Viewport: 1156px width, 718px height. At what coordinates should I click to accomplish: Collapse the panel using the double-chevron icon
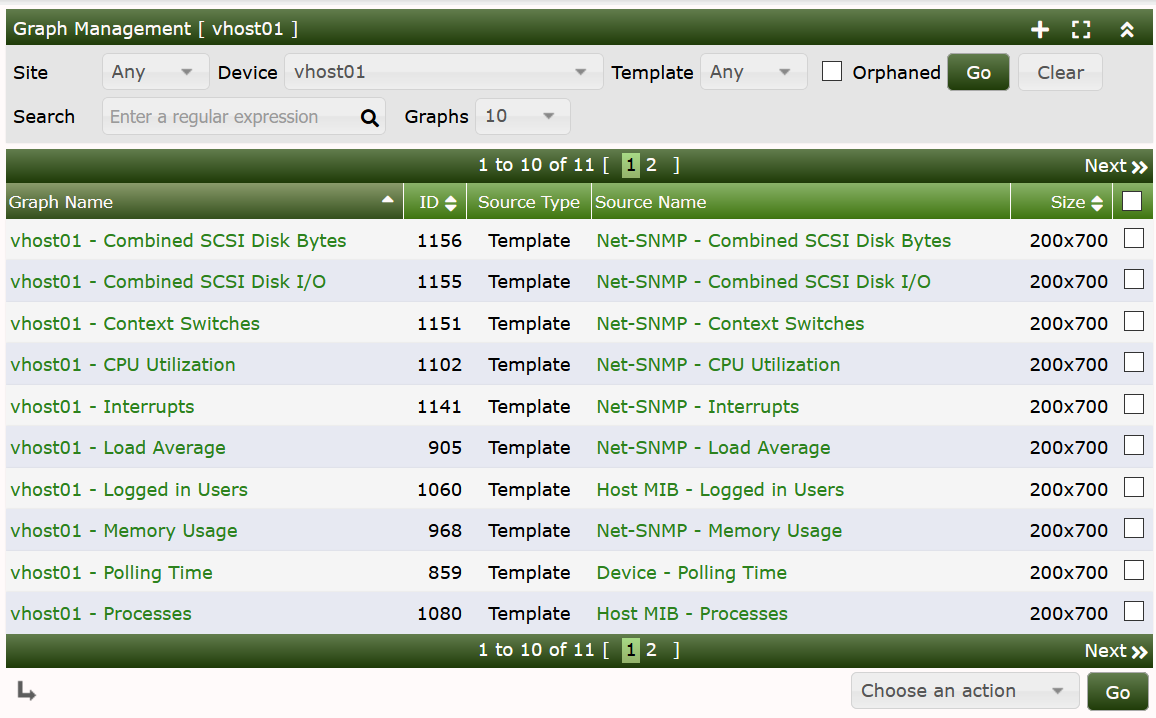point(1127,29)
